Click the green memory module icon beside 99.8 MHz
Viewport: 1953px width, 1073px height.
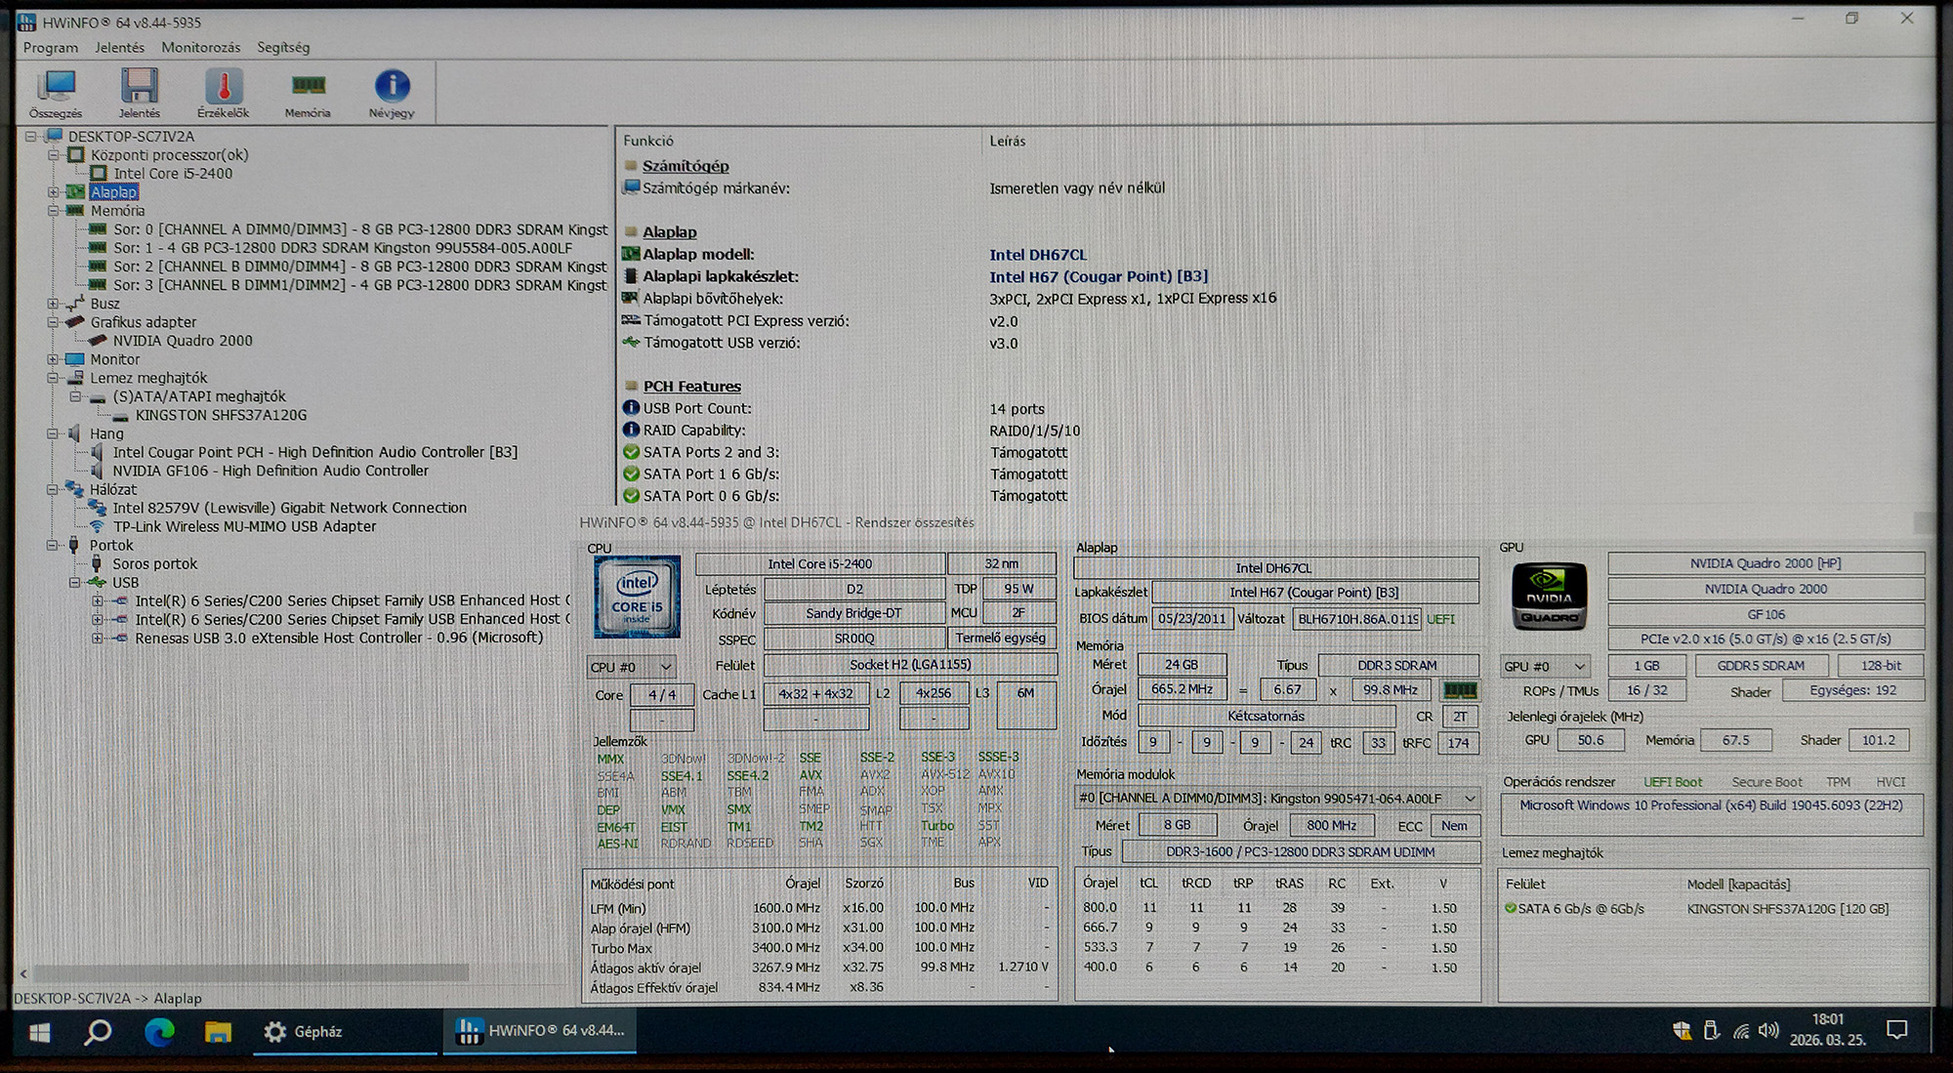point(1460,690)
